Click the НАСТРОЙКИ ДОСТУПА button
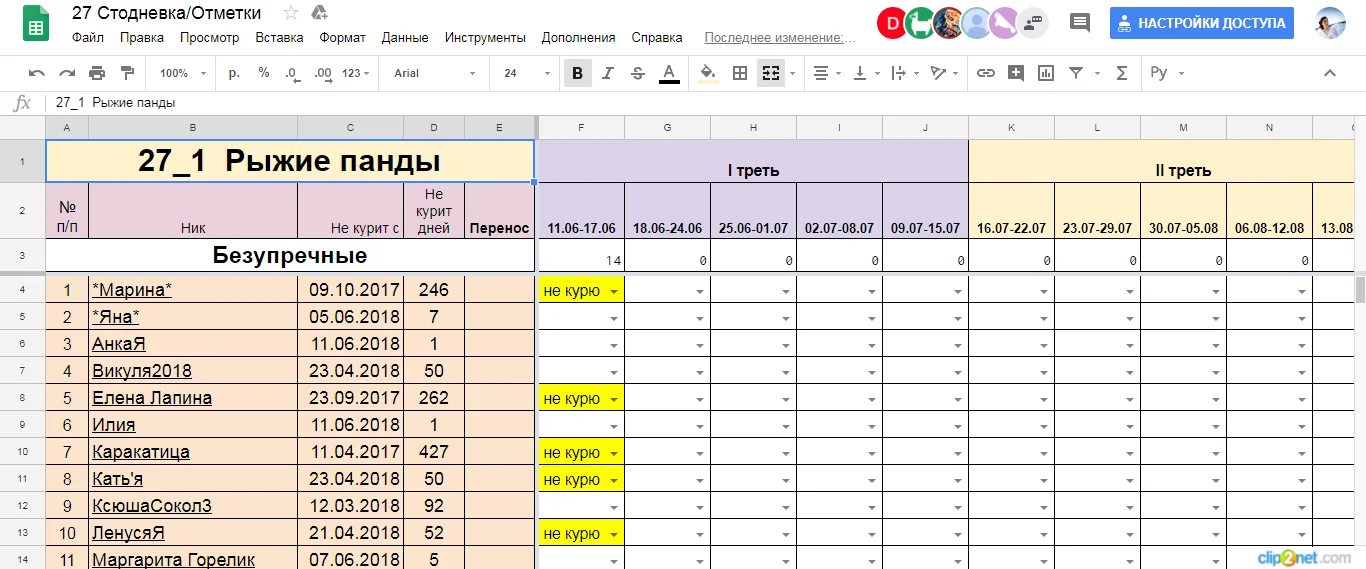Image resolution: width=1366 pixels, height=569 pixels. (x=1201, y=23)
